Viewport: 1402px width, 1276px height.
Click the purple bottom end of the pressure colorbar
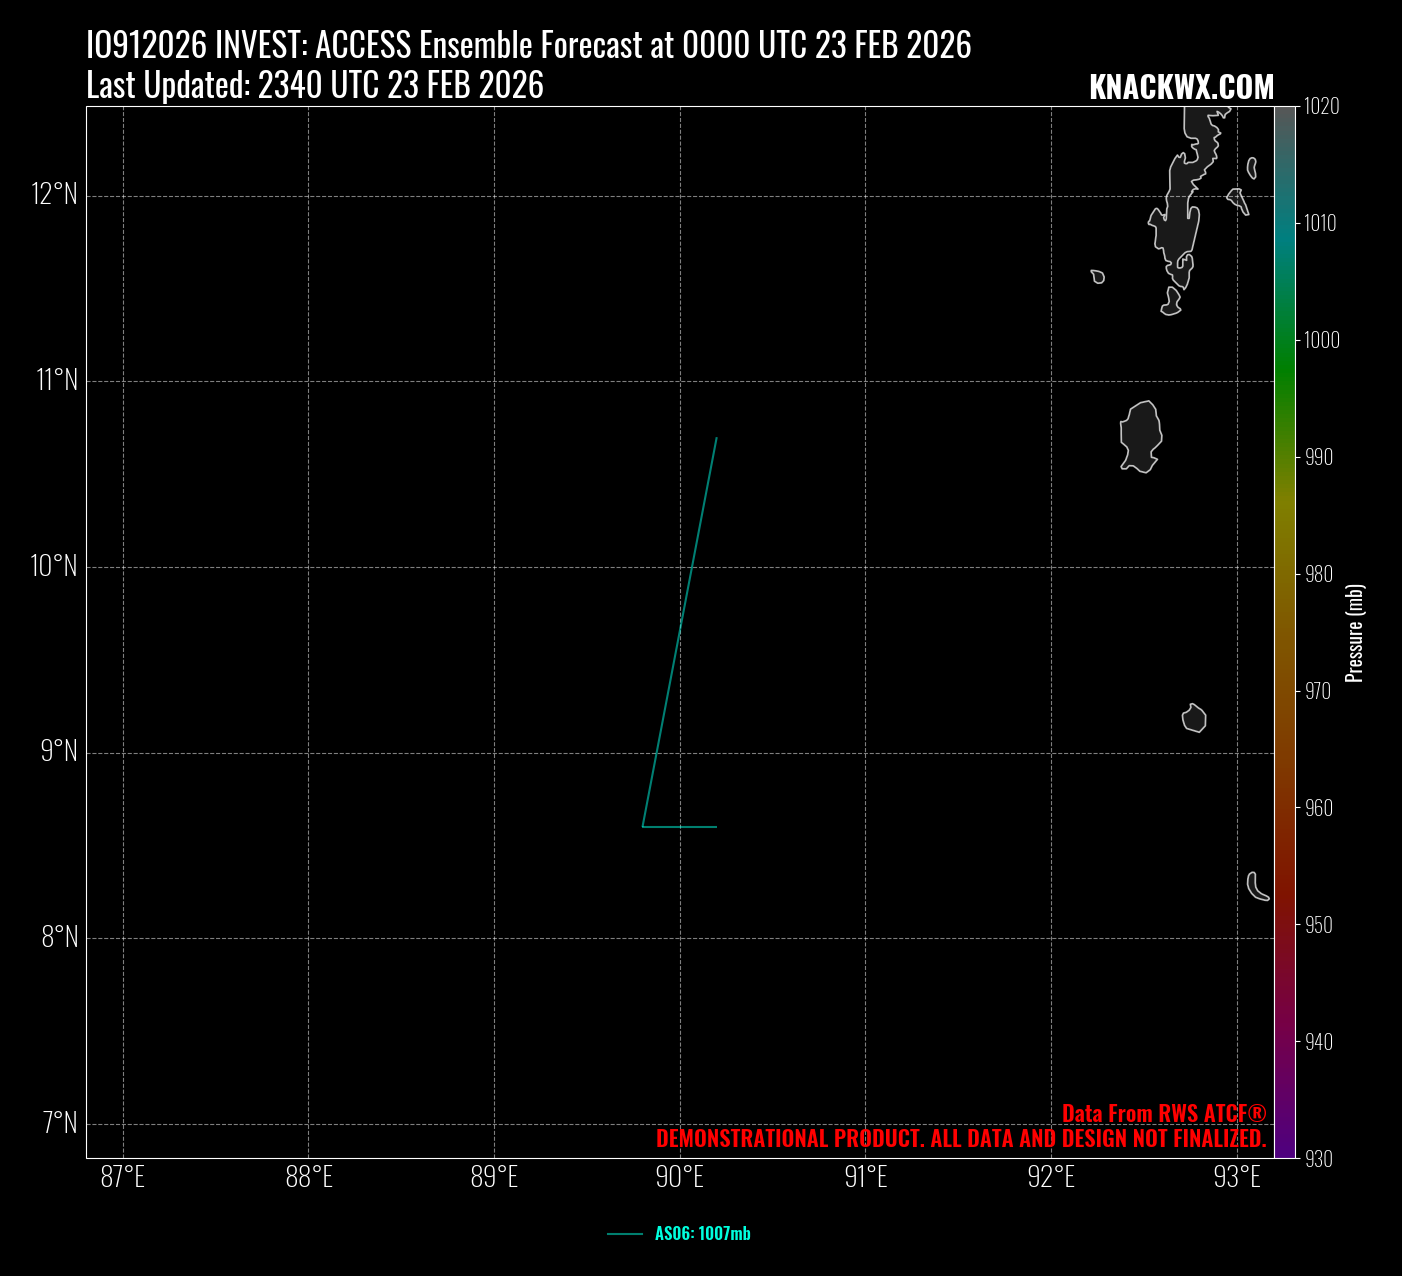(1285, 1148)
